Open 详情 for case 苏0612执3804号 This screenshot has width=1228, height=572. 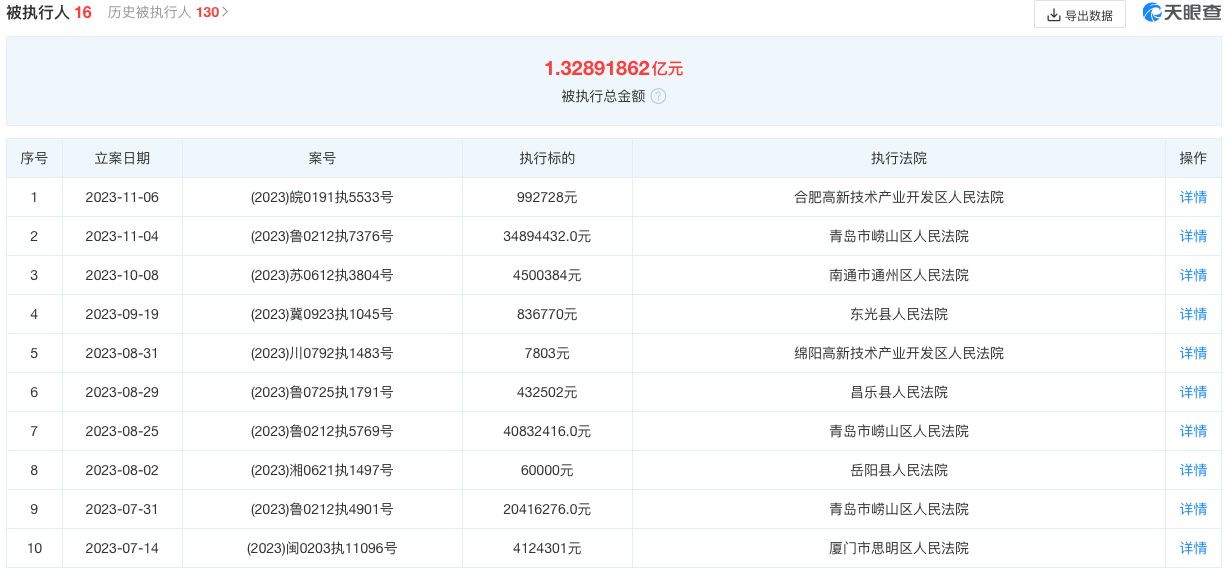click(x=1193, y=276)
